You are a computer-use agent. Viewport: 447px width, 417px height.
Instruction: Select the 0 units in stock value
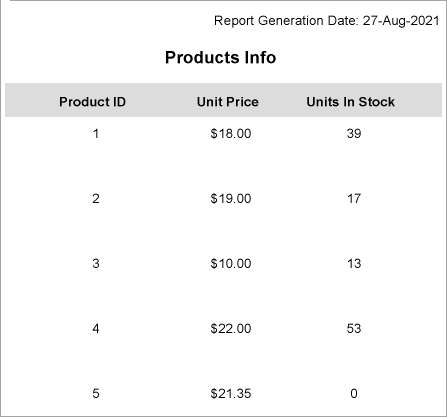[354, 394]
